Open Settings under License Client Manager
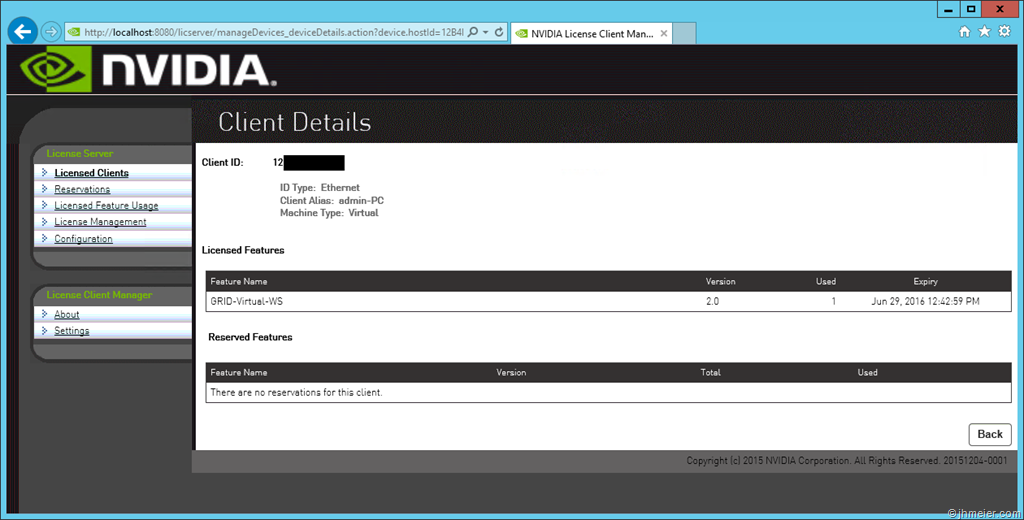This screenshot has width=1024, height=520. (x=71, y=331)
